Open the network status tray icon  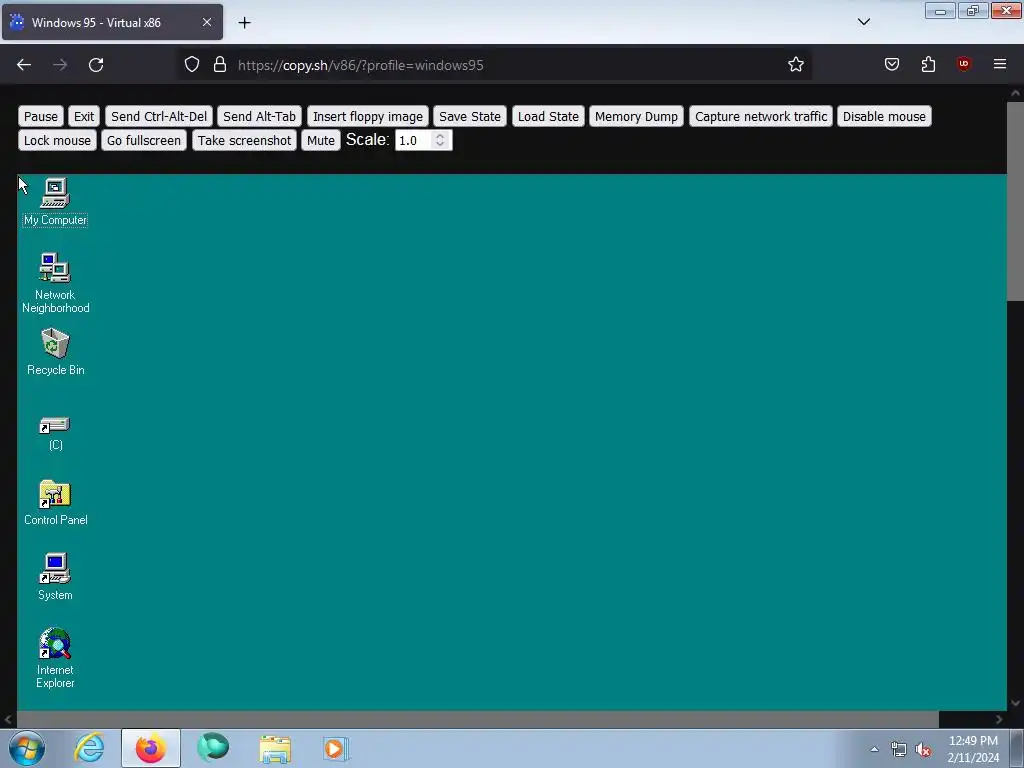pyautogui.click(x=899, y=749)
